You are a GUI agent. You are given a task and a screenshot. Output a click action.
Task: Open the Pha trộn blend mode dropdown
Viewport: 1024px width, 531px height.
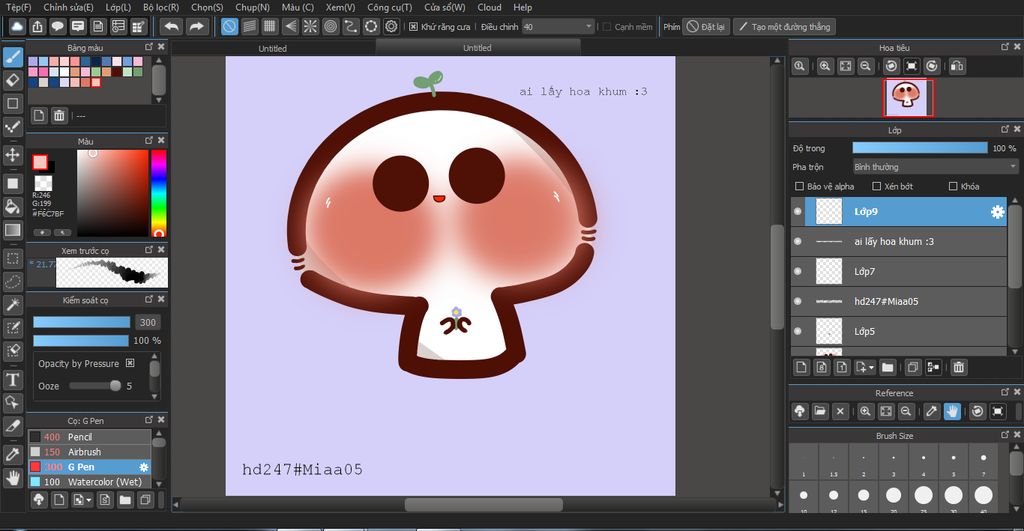click(x=935, y=167)
